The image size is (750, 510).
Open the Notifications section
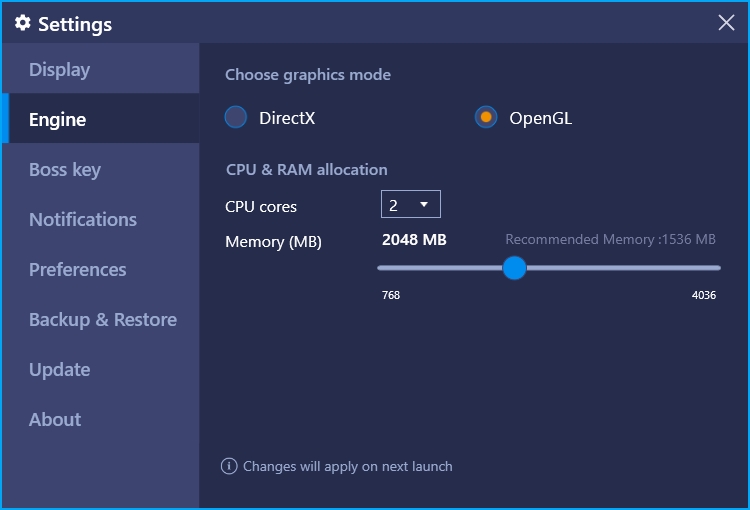101,219
